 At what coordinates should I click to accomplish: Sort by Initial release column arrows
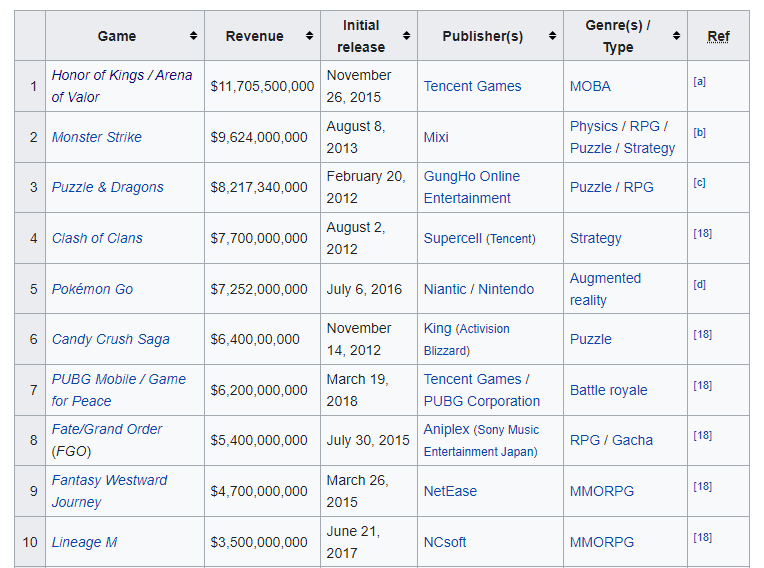(x=406, y=36)
